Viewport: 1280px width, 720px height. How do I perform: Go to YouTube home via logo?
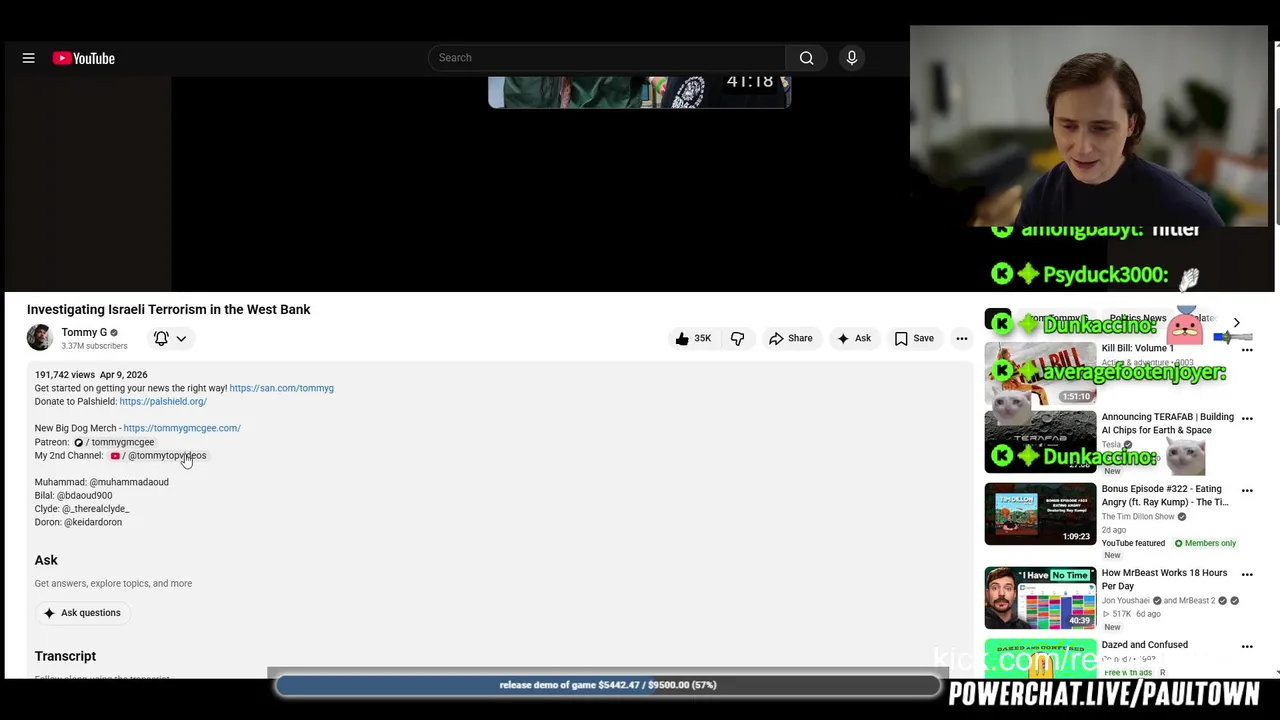[x=84, y=58]
